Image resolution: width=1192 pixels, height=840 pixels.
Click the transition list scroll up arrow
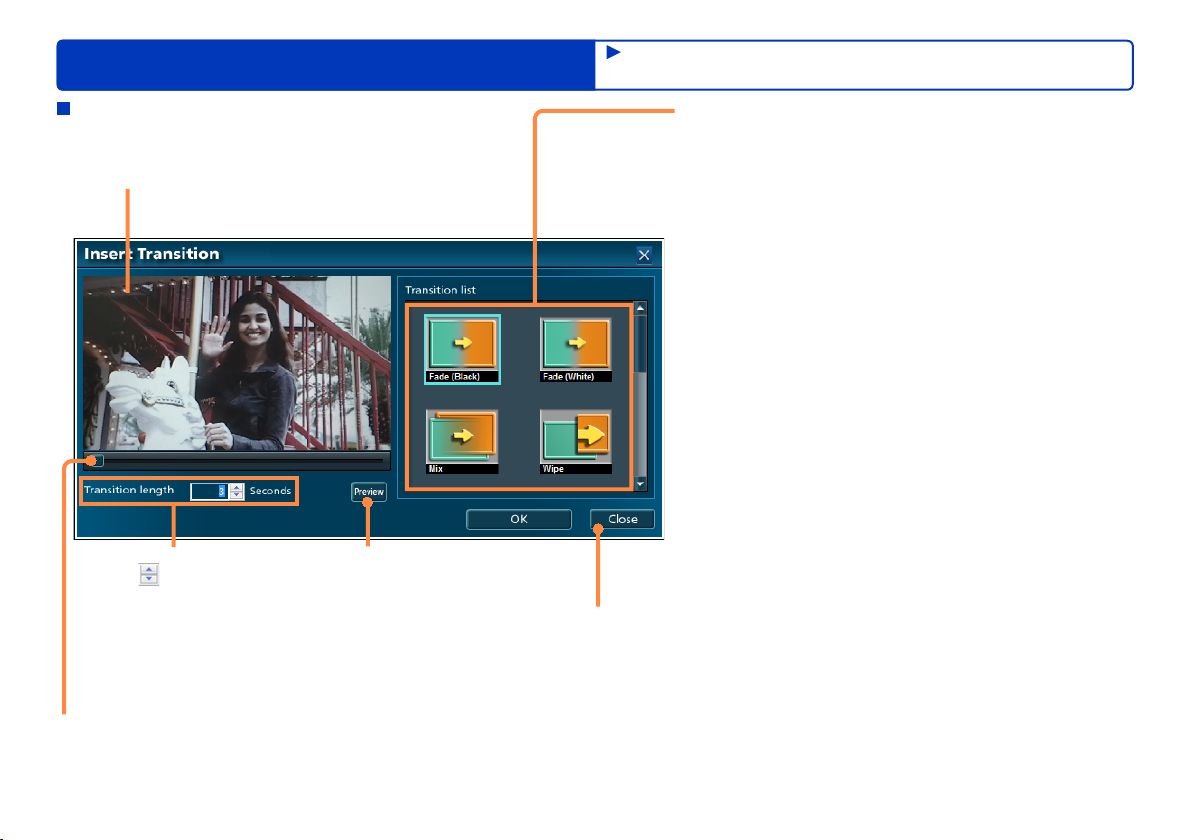click(640, 308)
